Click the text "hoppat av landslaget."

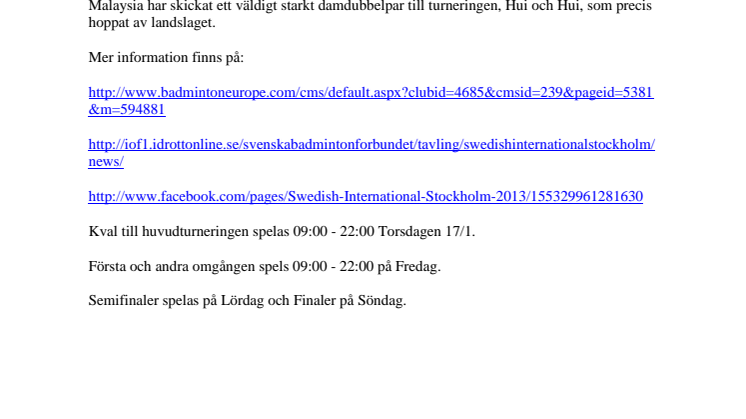pos(152,23)
